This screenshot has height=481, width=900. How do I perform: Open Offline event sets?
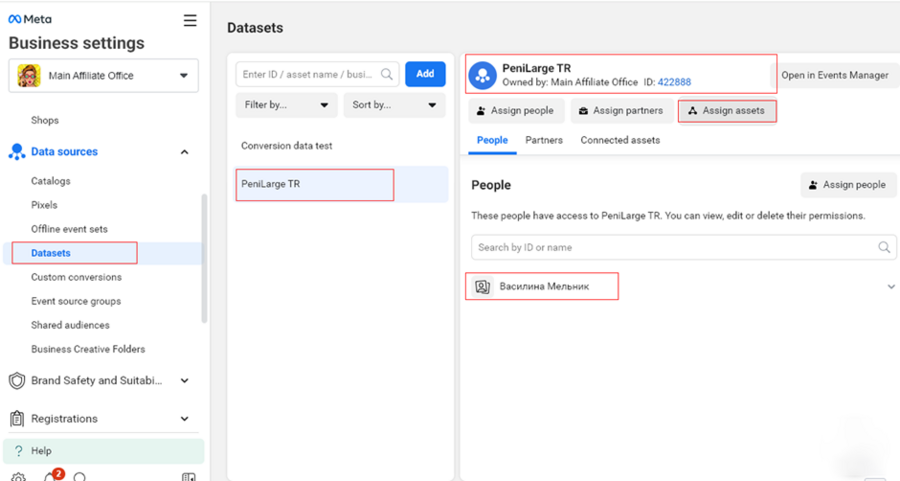[x=69, y=229]
